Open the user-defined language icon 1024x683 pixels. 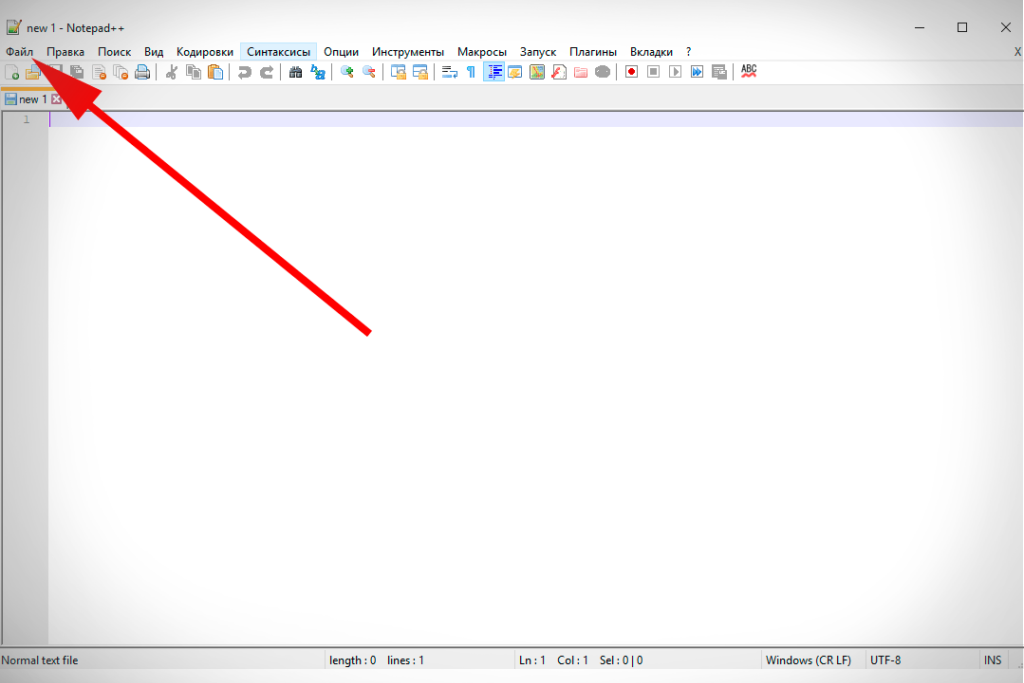pos(515,72)
